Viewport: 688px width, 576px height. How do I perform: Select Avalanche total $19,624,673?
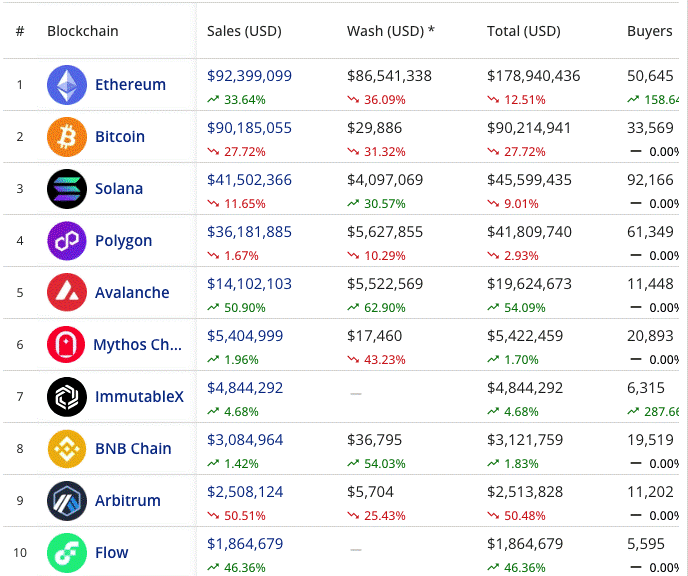529,284
